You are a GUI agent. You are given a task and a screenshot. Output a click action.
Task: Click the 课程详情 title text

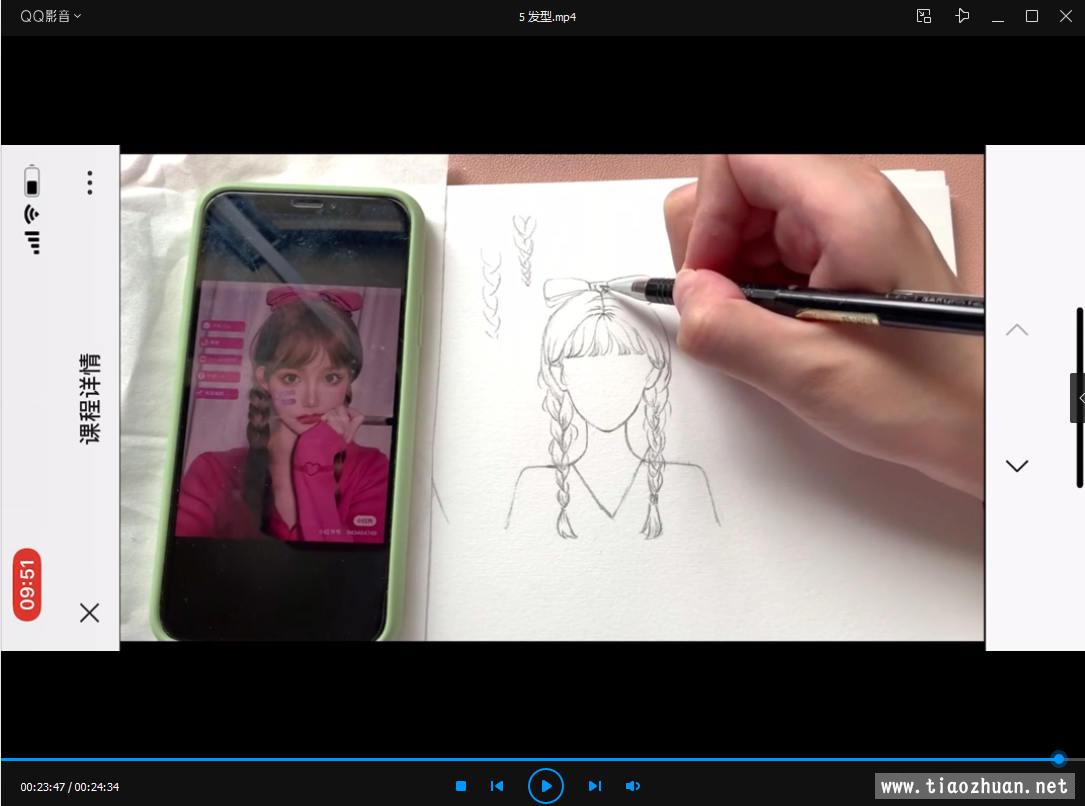89,398
